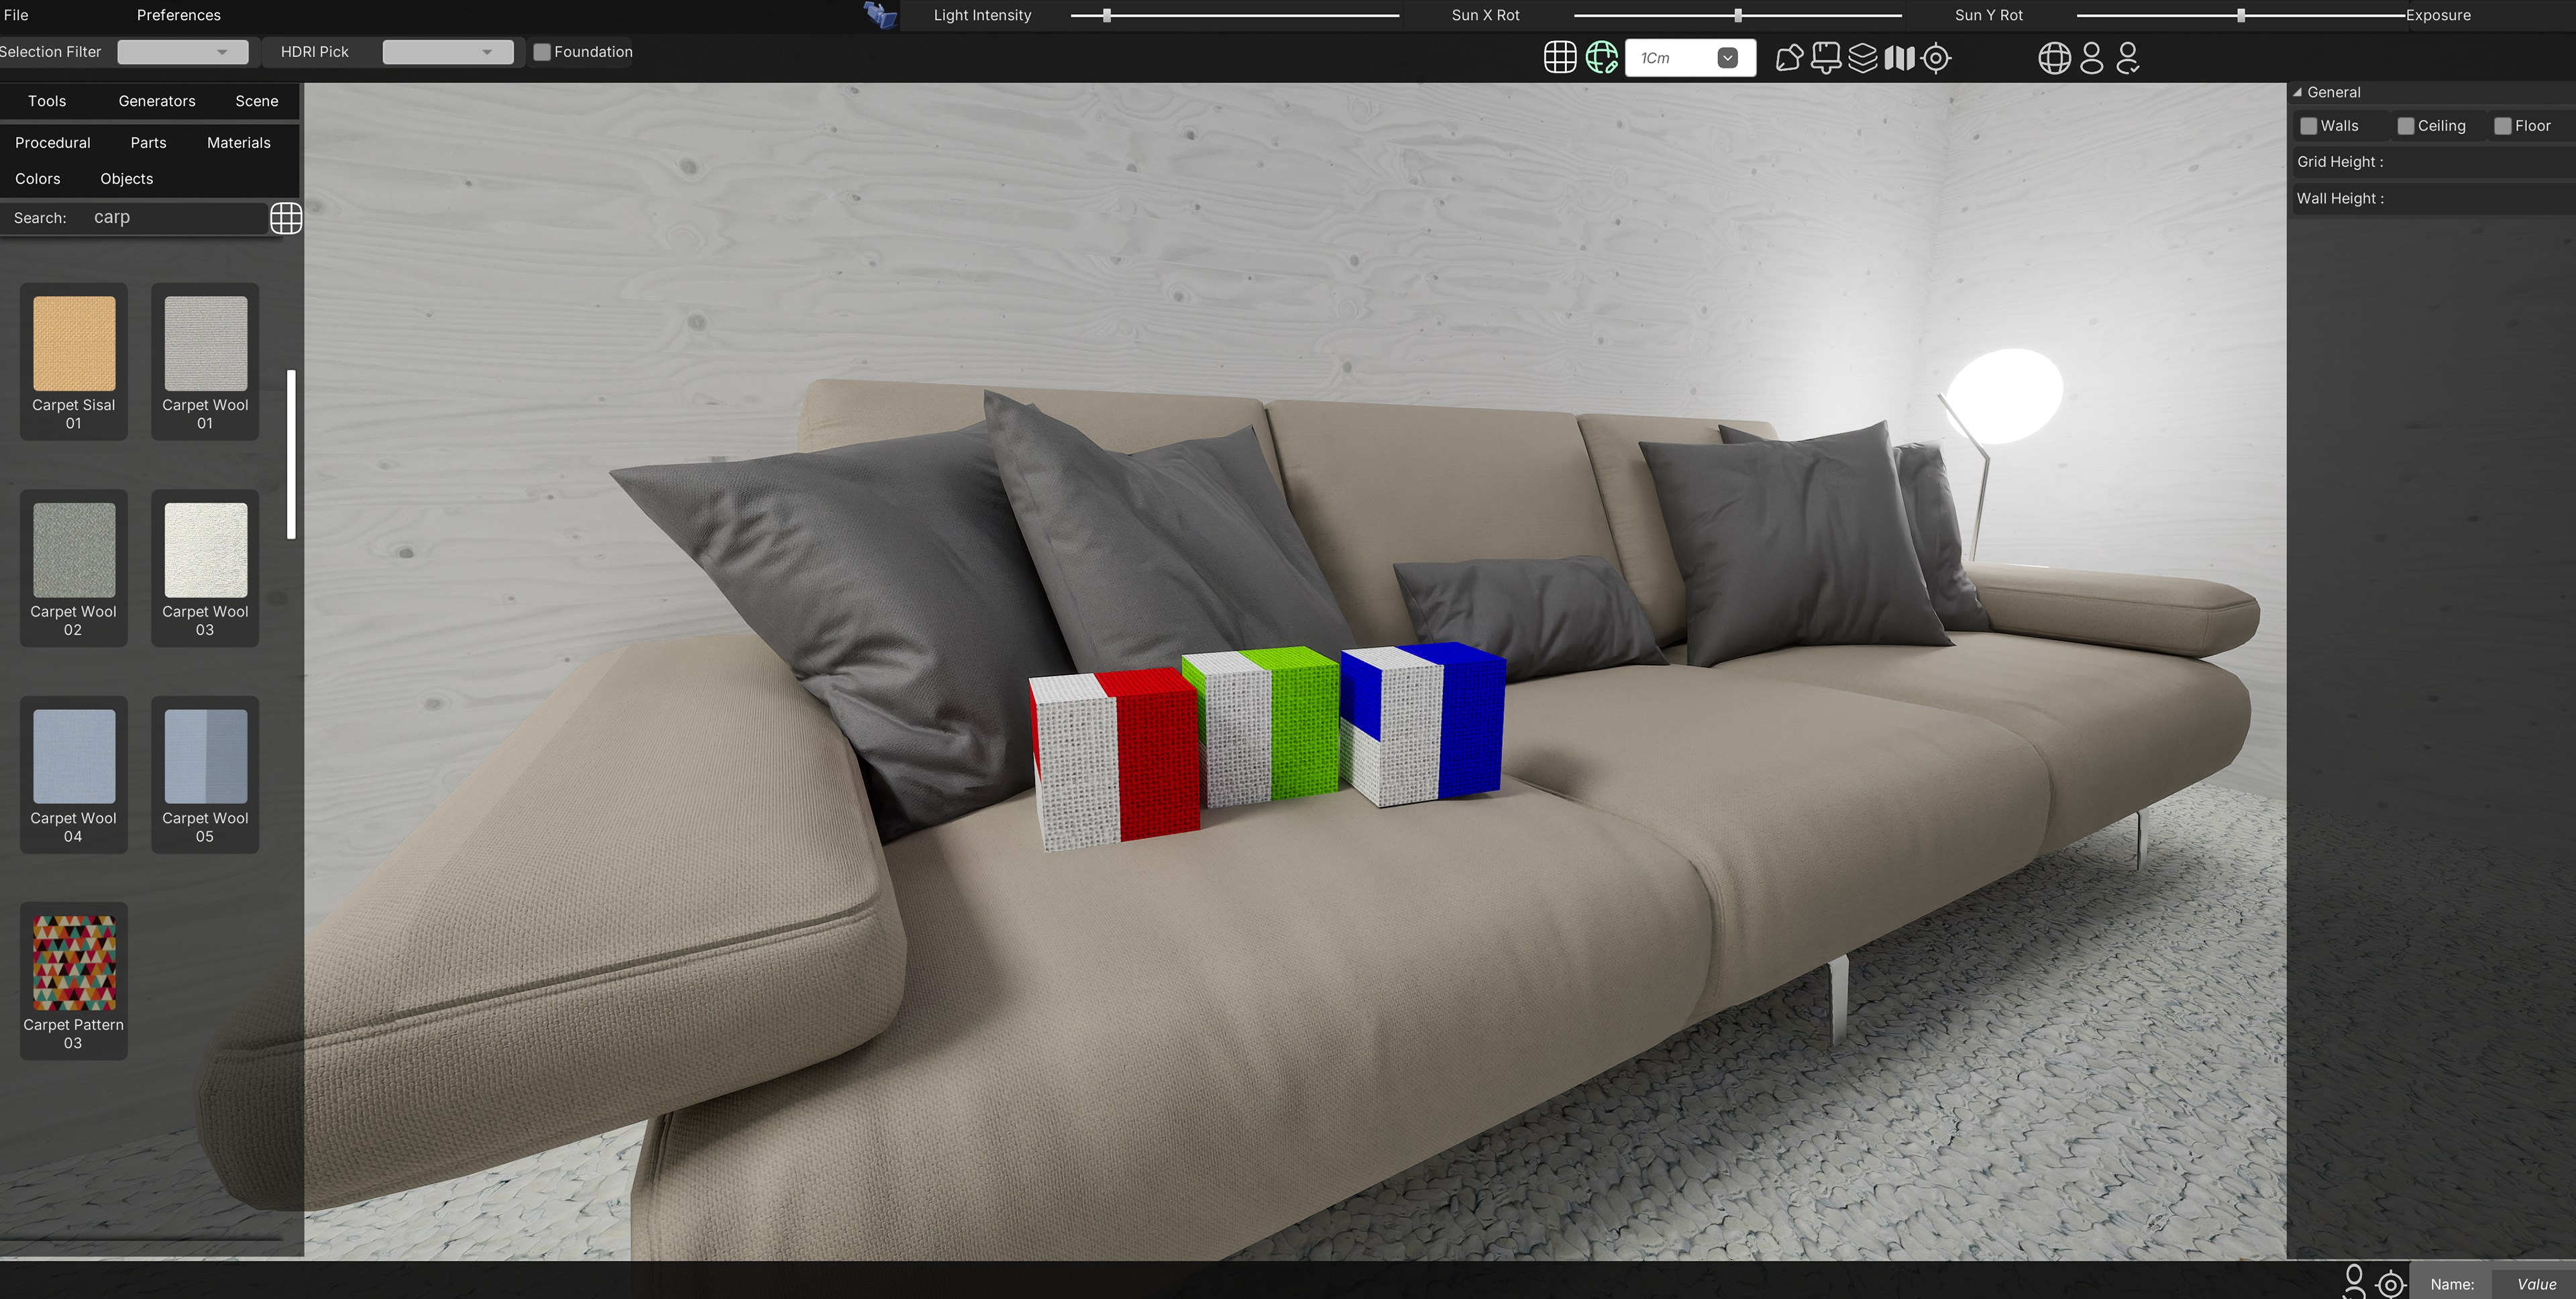Click the Name Value input field
The height and width of the screenshot is (1299, 2576).
click(x=2536, y=1285)
